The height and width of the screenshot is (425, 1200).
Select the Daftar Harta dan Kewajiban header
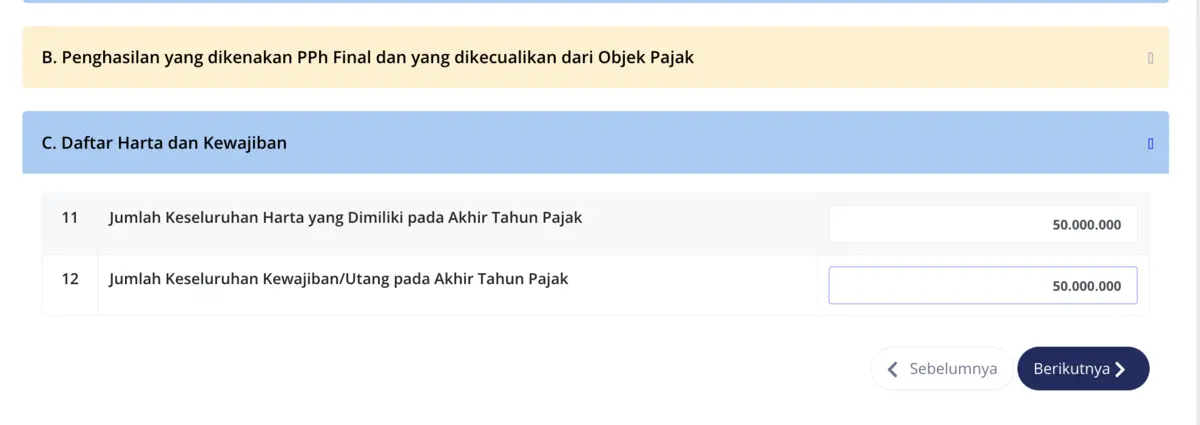point(164,143)
